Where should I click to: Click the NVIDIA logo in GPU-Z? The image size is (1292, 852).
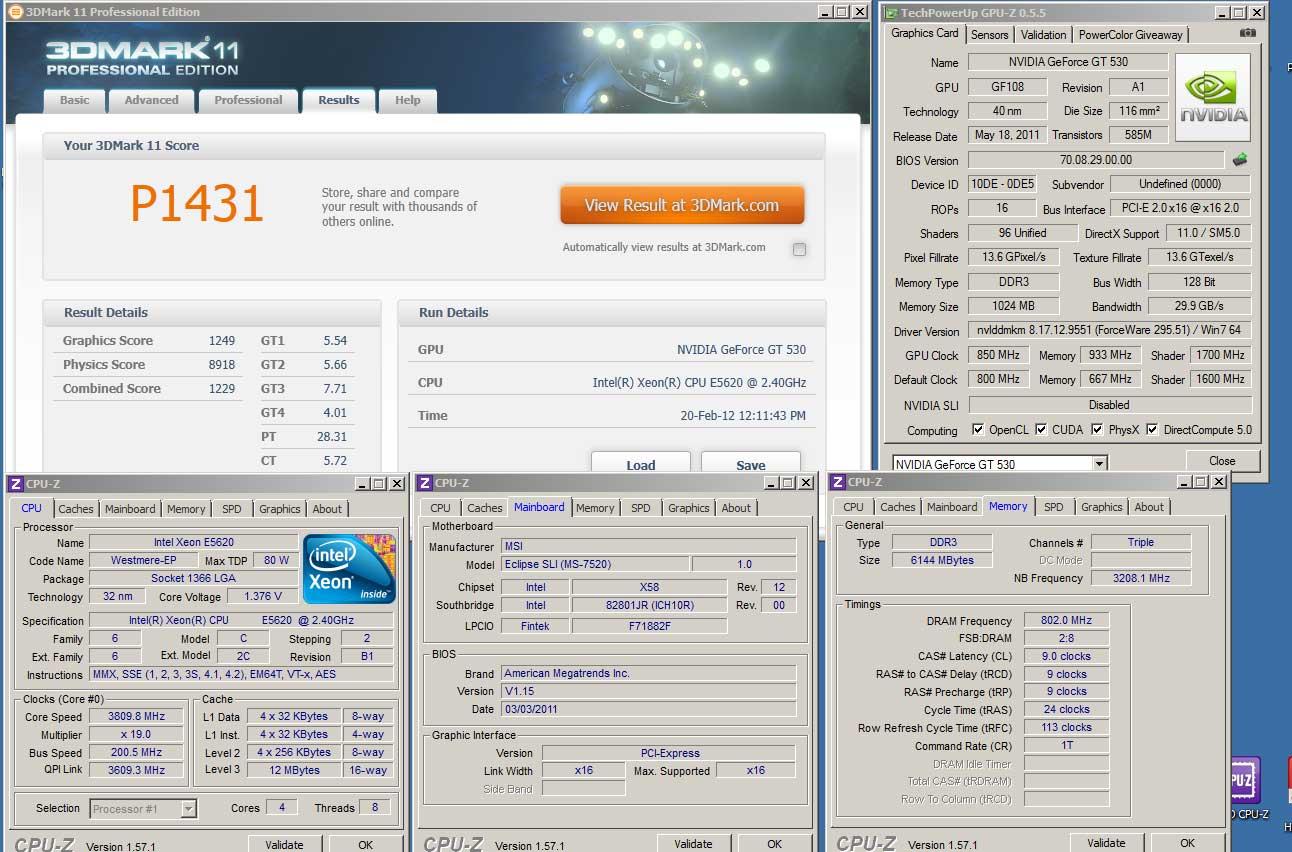tap(1212, 97)
